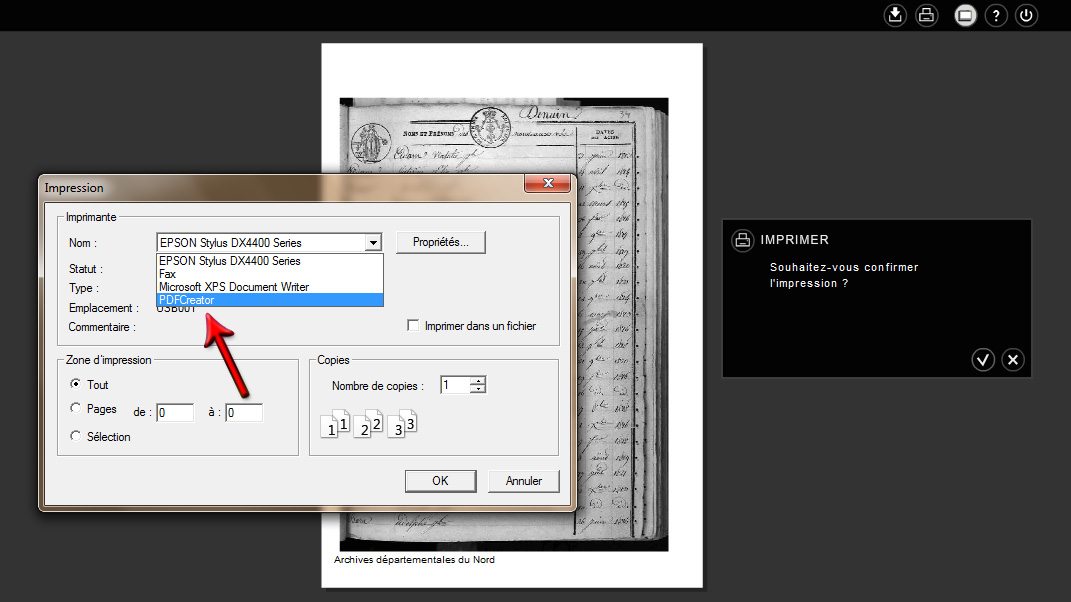This screenshot has width=1071, height=602.
Task: Click the printer icon in top toolbar
Action: pyautogui.click(x=927, y=15)
